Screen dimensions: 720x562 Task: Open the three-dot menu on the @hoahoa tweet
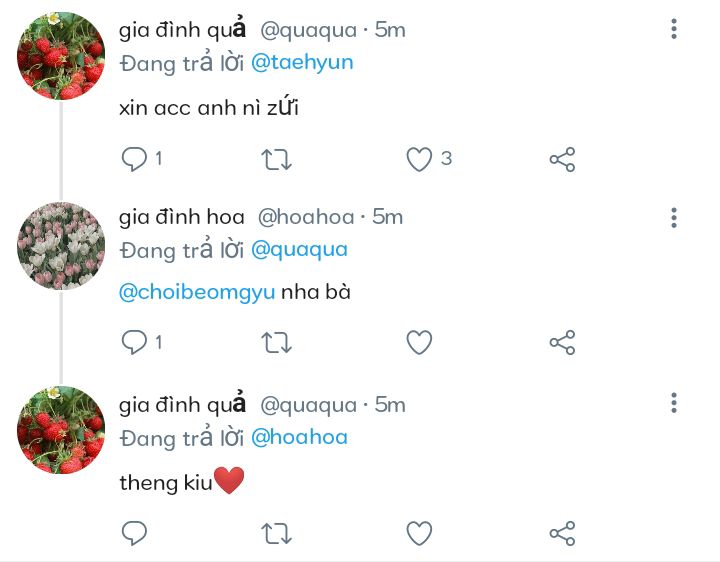point(674,217)
